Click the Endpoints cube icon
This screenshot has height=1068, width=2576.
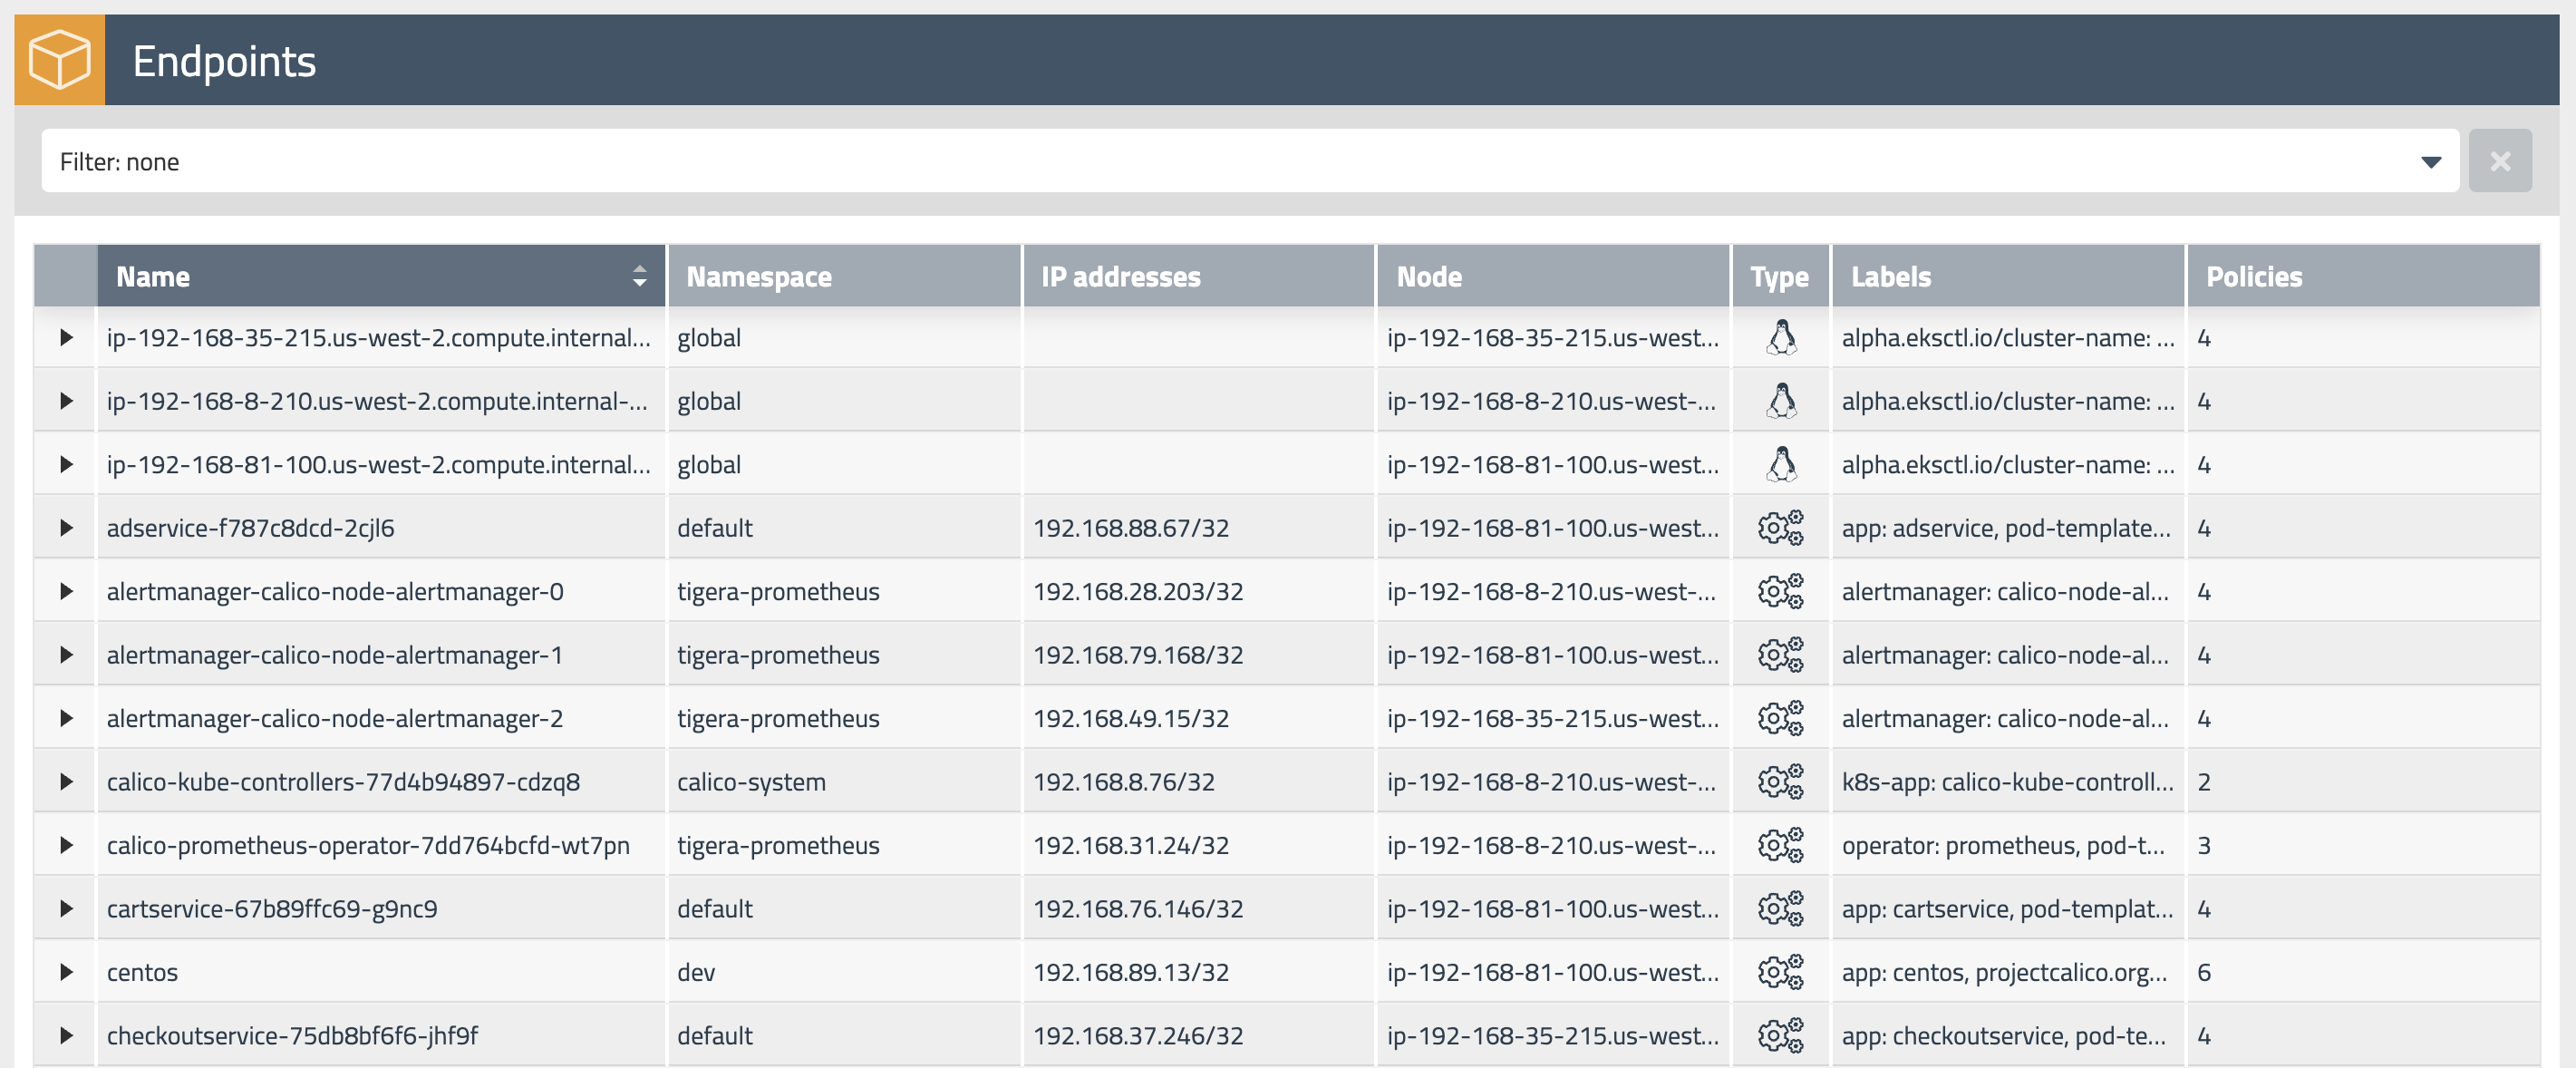[59, 60]
